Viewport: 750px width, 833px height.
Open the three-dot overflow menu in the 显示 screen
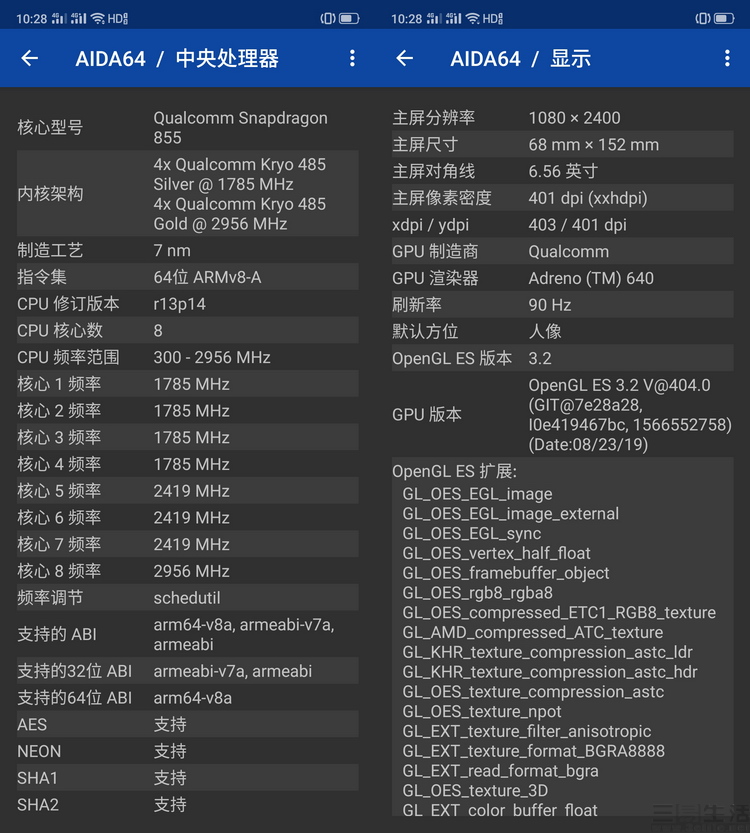[x=727, y=58]
